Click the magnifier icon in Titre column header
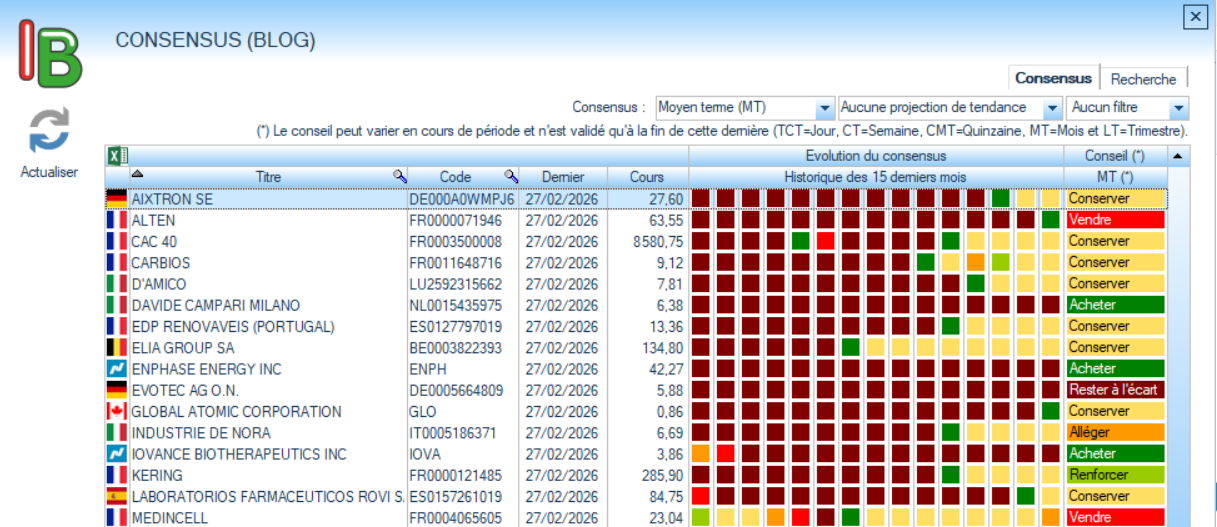 point(399,177)
